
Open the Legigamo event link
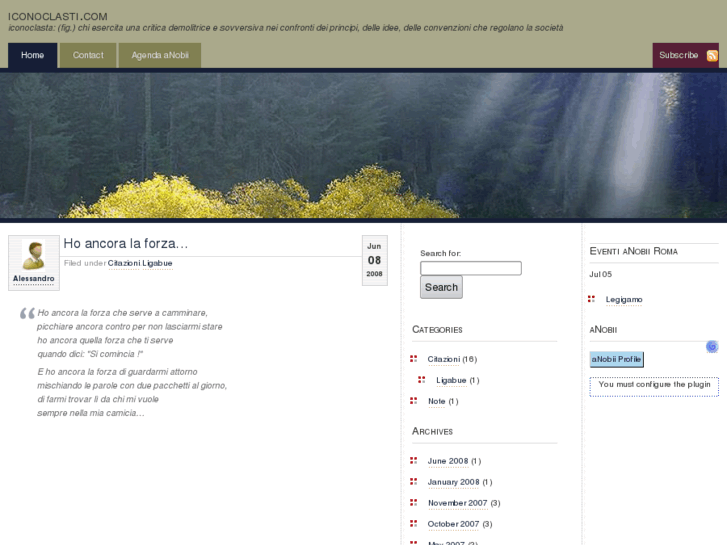pos(624,300)
